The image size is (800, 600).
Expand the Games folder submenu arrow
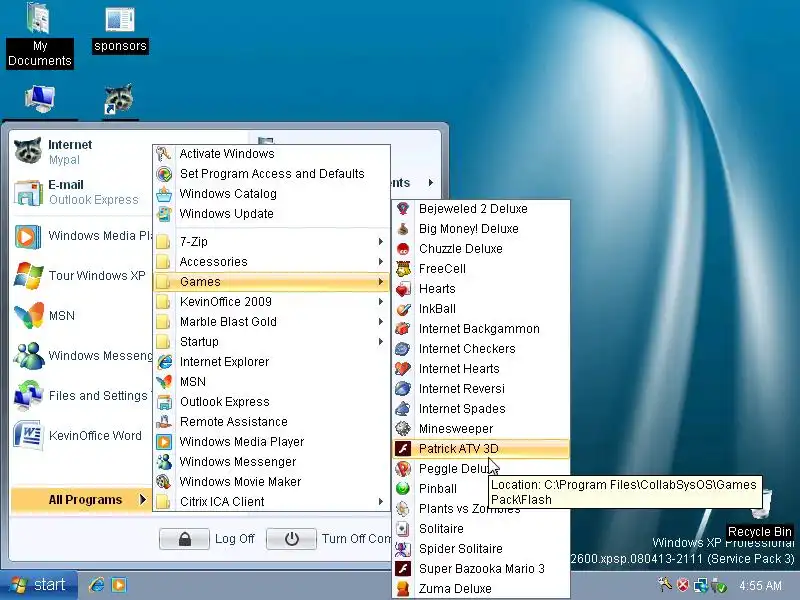[x=381, y=282]
